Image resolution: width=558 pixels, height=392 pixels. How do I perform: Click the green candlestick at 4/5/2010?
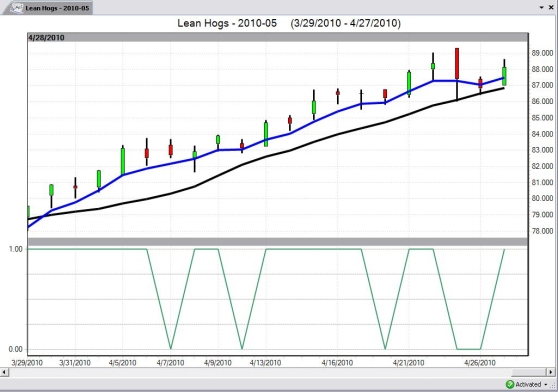coord(123,161)
